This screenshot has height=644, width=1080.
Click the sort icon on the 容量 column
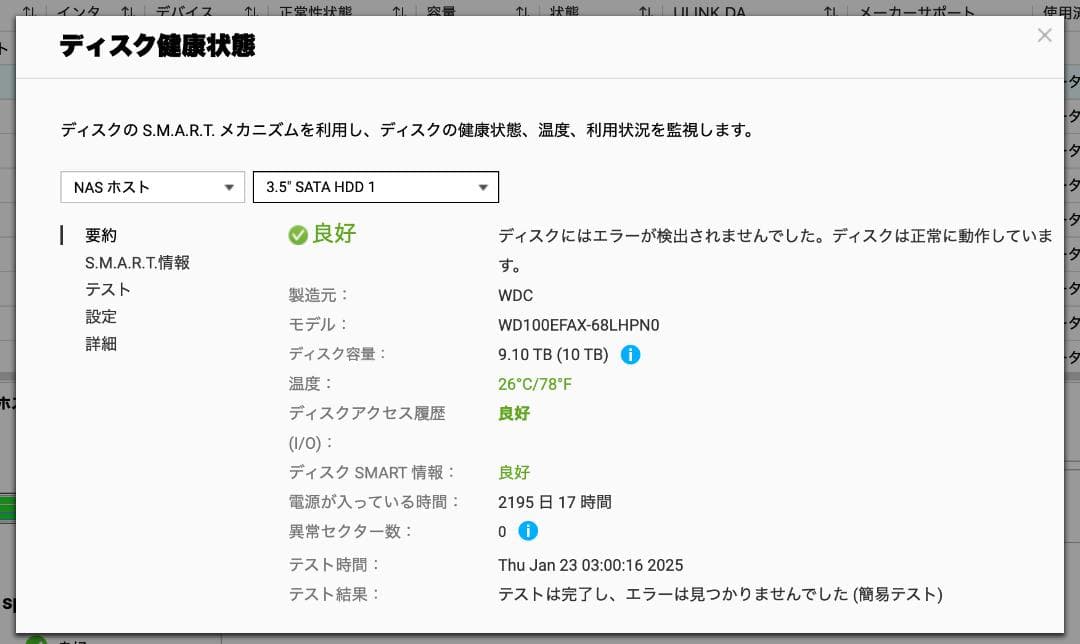click(397, 12)
